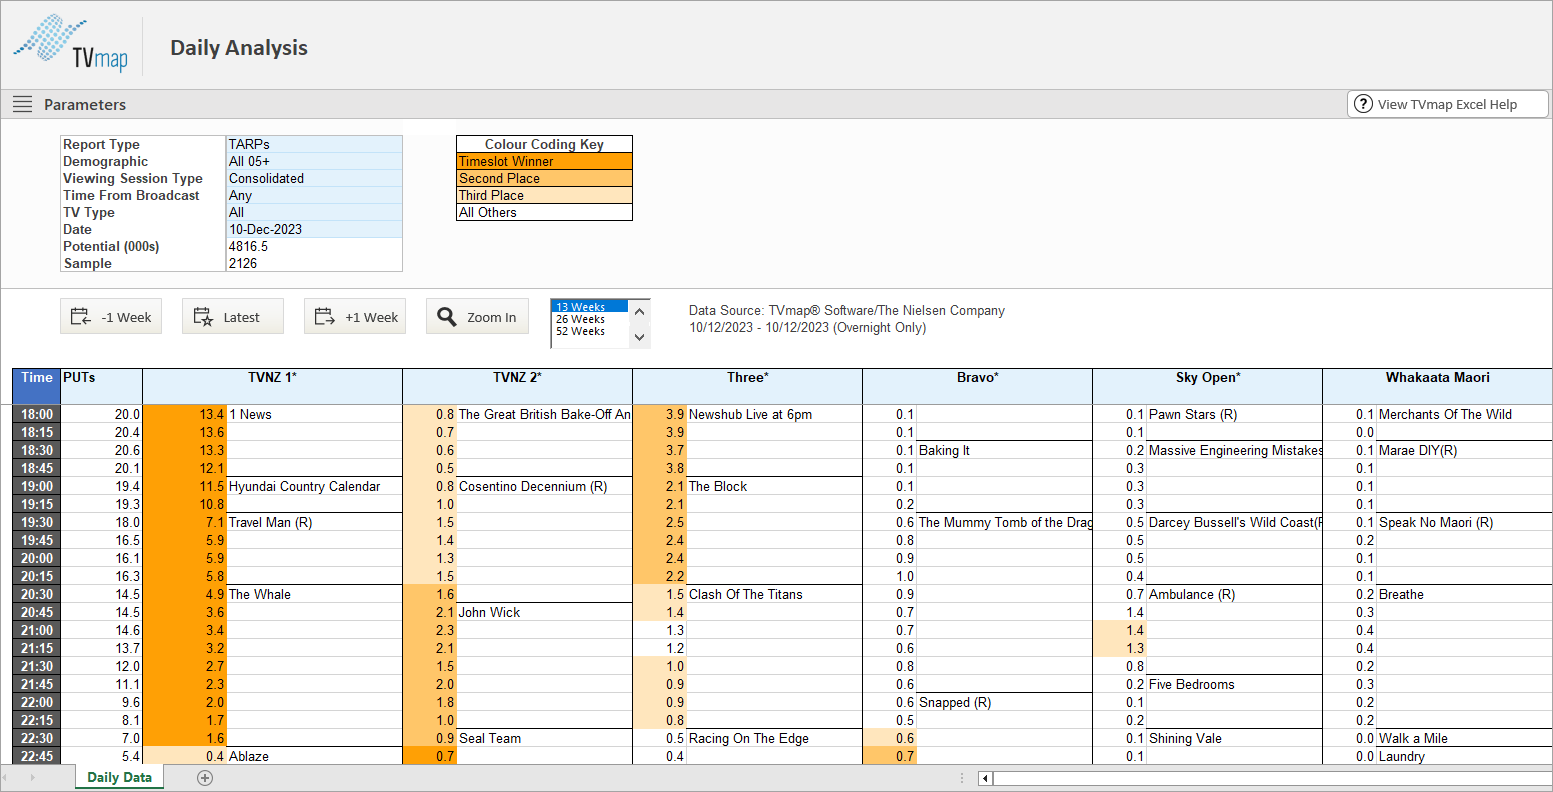
Task: Select 13 Weeks in the list
Action: point(590,307)
